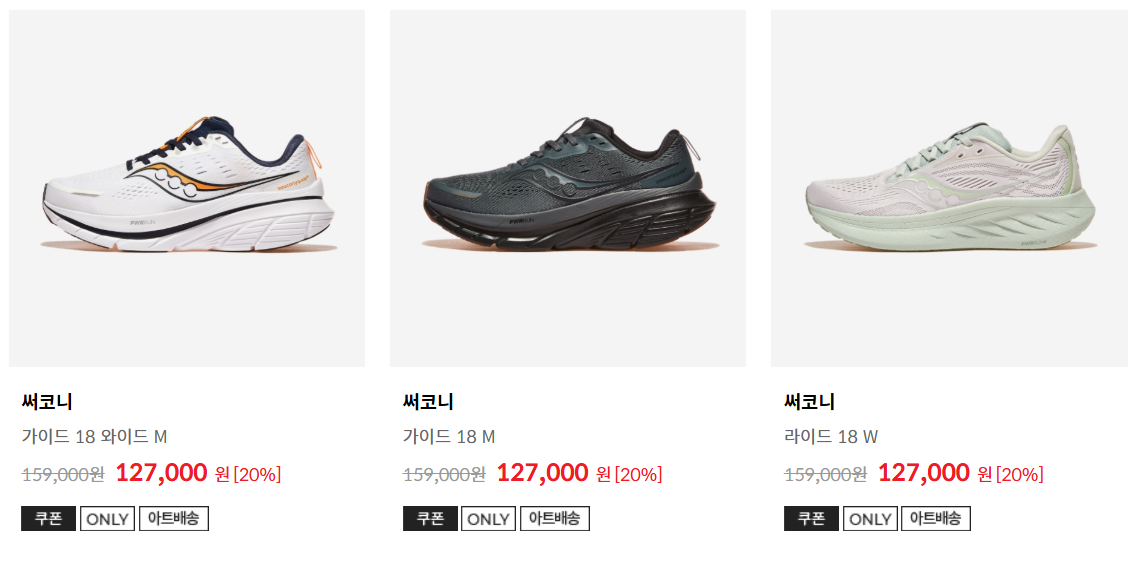This screenshot has width=1135, height=571.
Task: Click 써코니 brand above 가이드 18 와이드 M
Action: pyautogui.click(x=47, y=402)
